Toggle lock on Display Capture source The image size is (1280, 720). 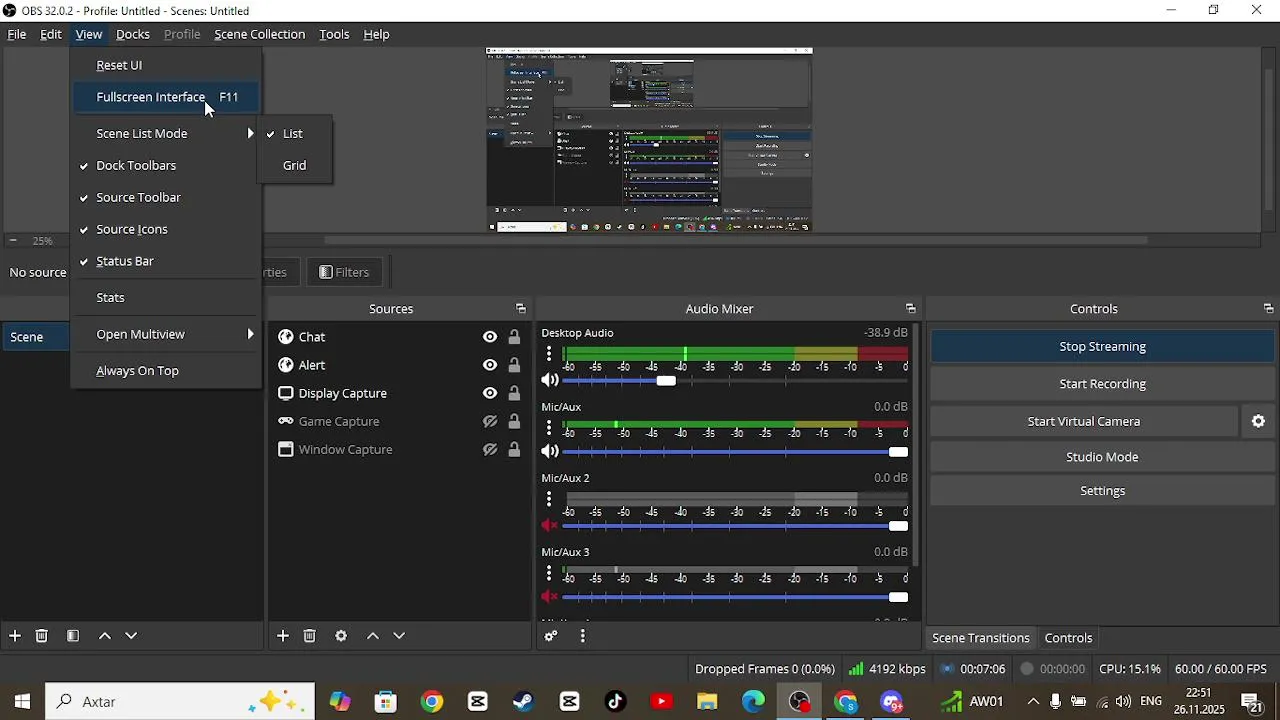514,393
